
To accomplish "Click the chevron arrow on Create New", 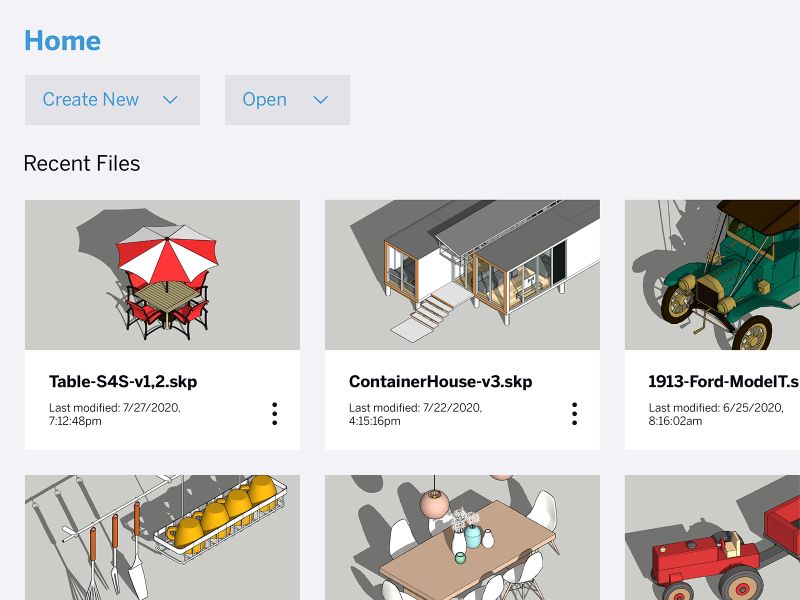I will click(170, 100).
